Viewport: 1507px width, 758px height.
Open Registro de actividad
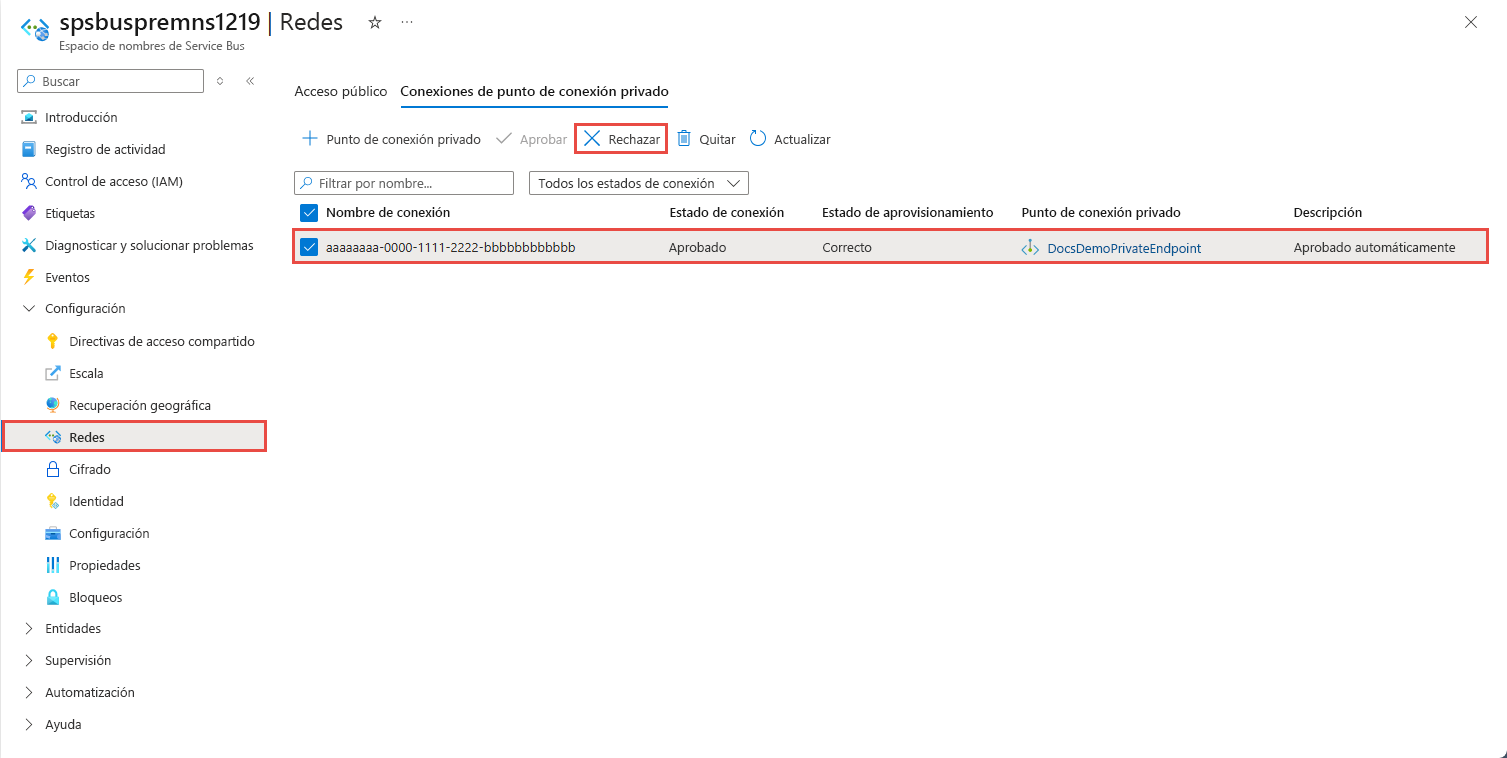click(105, 149)
